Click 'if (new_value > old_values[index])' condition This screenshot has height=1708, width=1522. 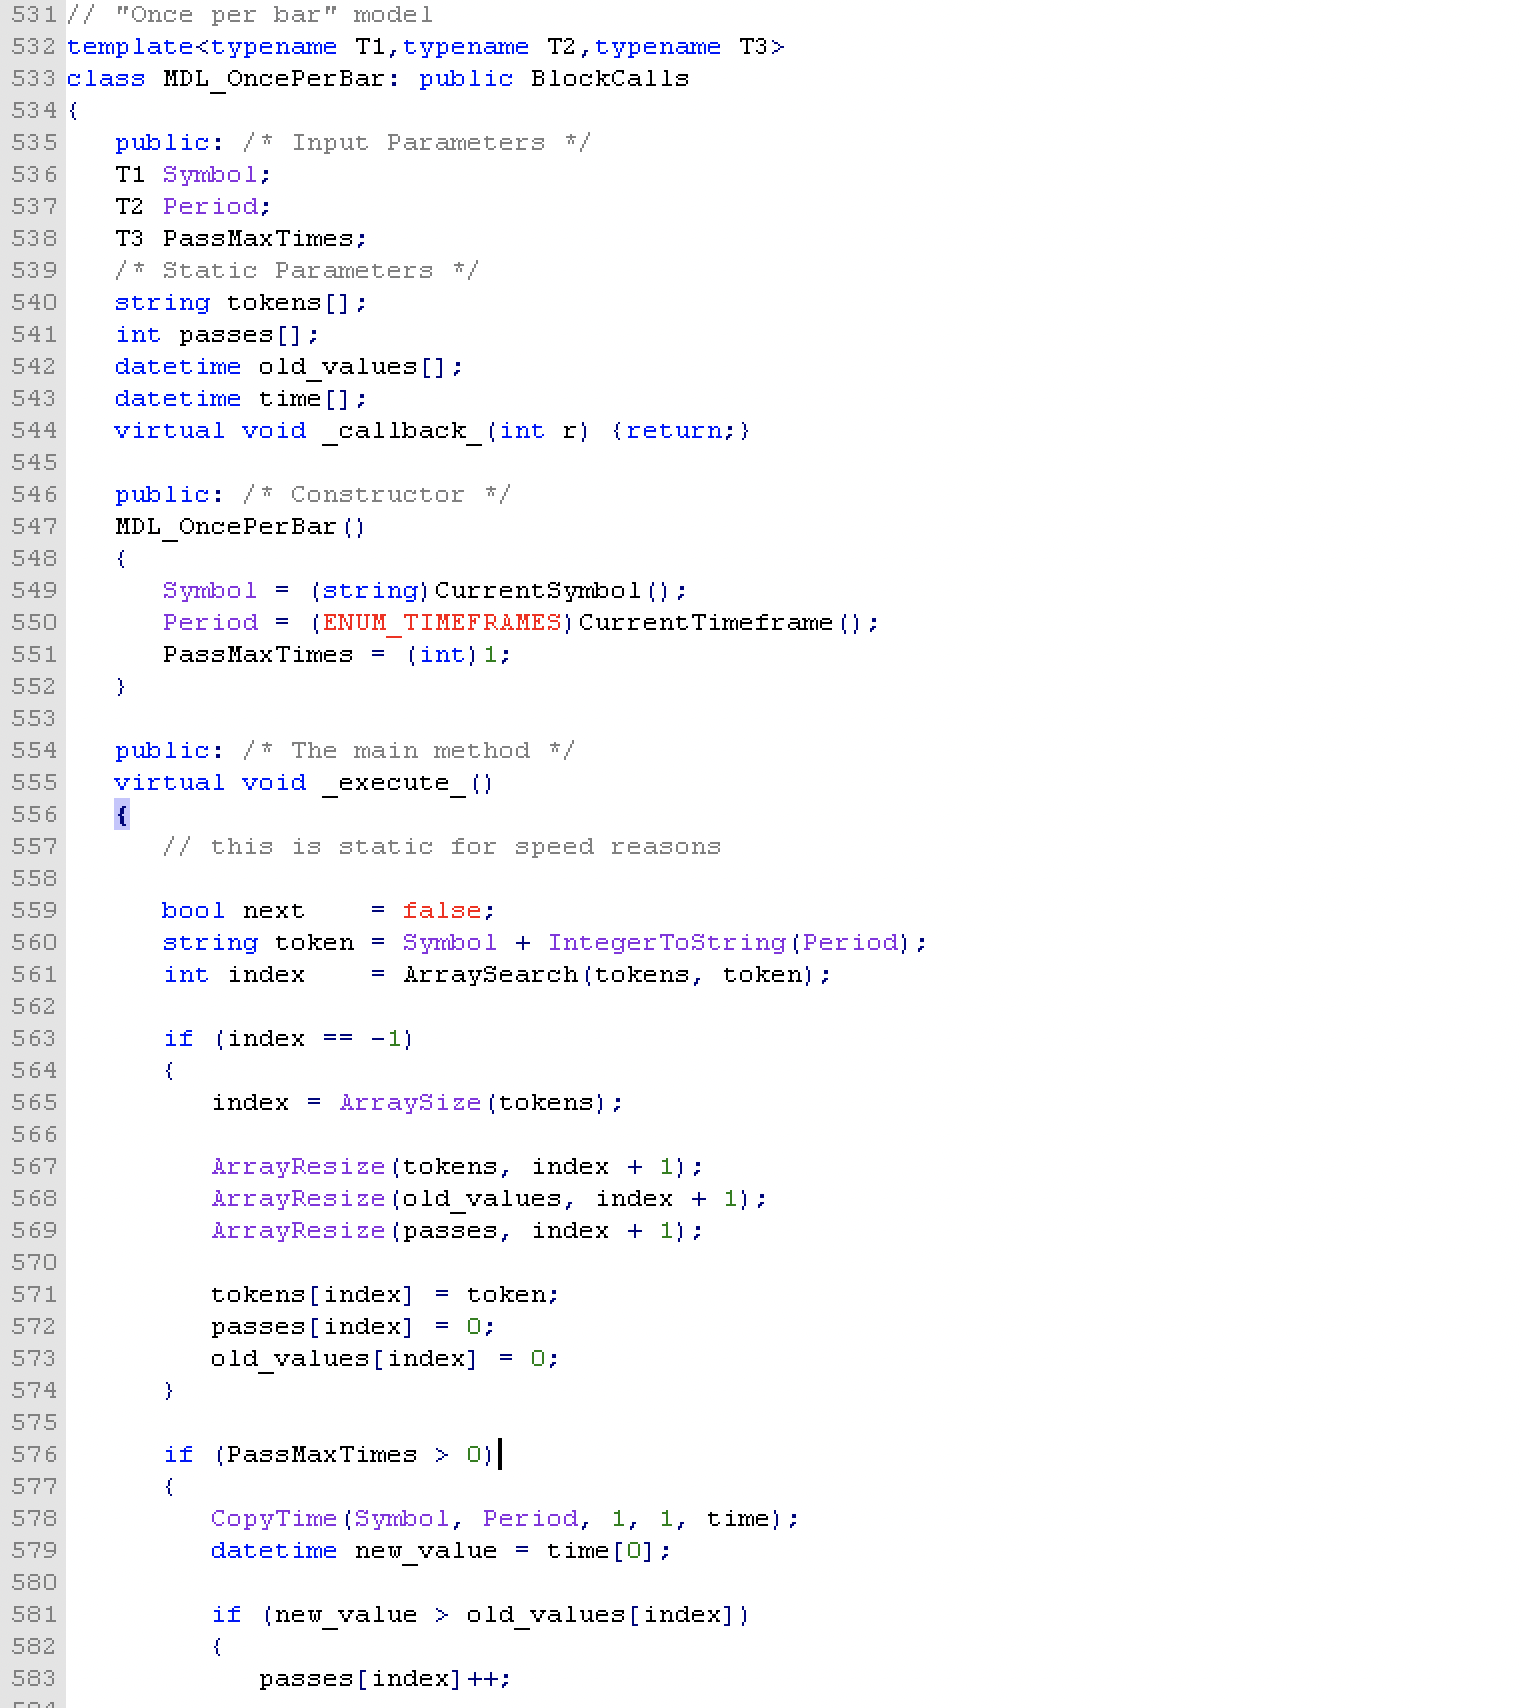pyautogui.click(x=481, y=1615)
